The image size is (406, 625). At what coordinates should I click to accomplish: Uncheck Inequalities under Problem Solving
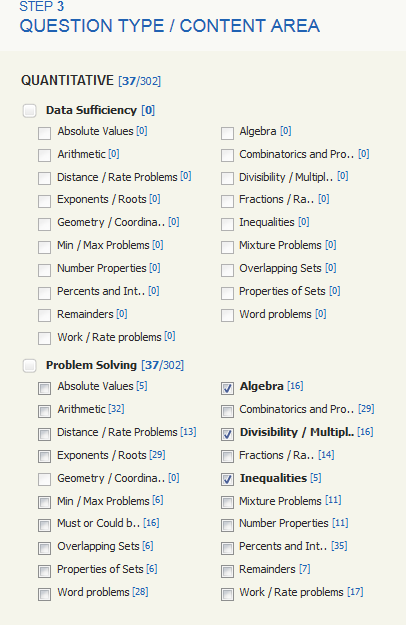click(227, 480)
